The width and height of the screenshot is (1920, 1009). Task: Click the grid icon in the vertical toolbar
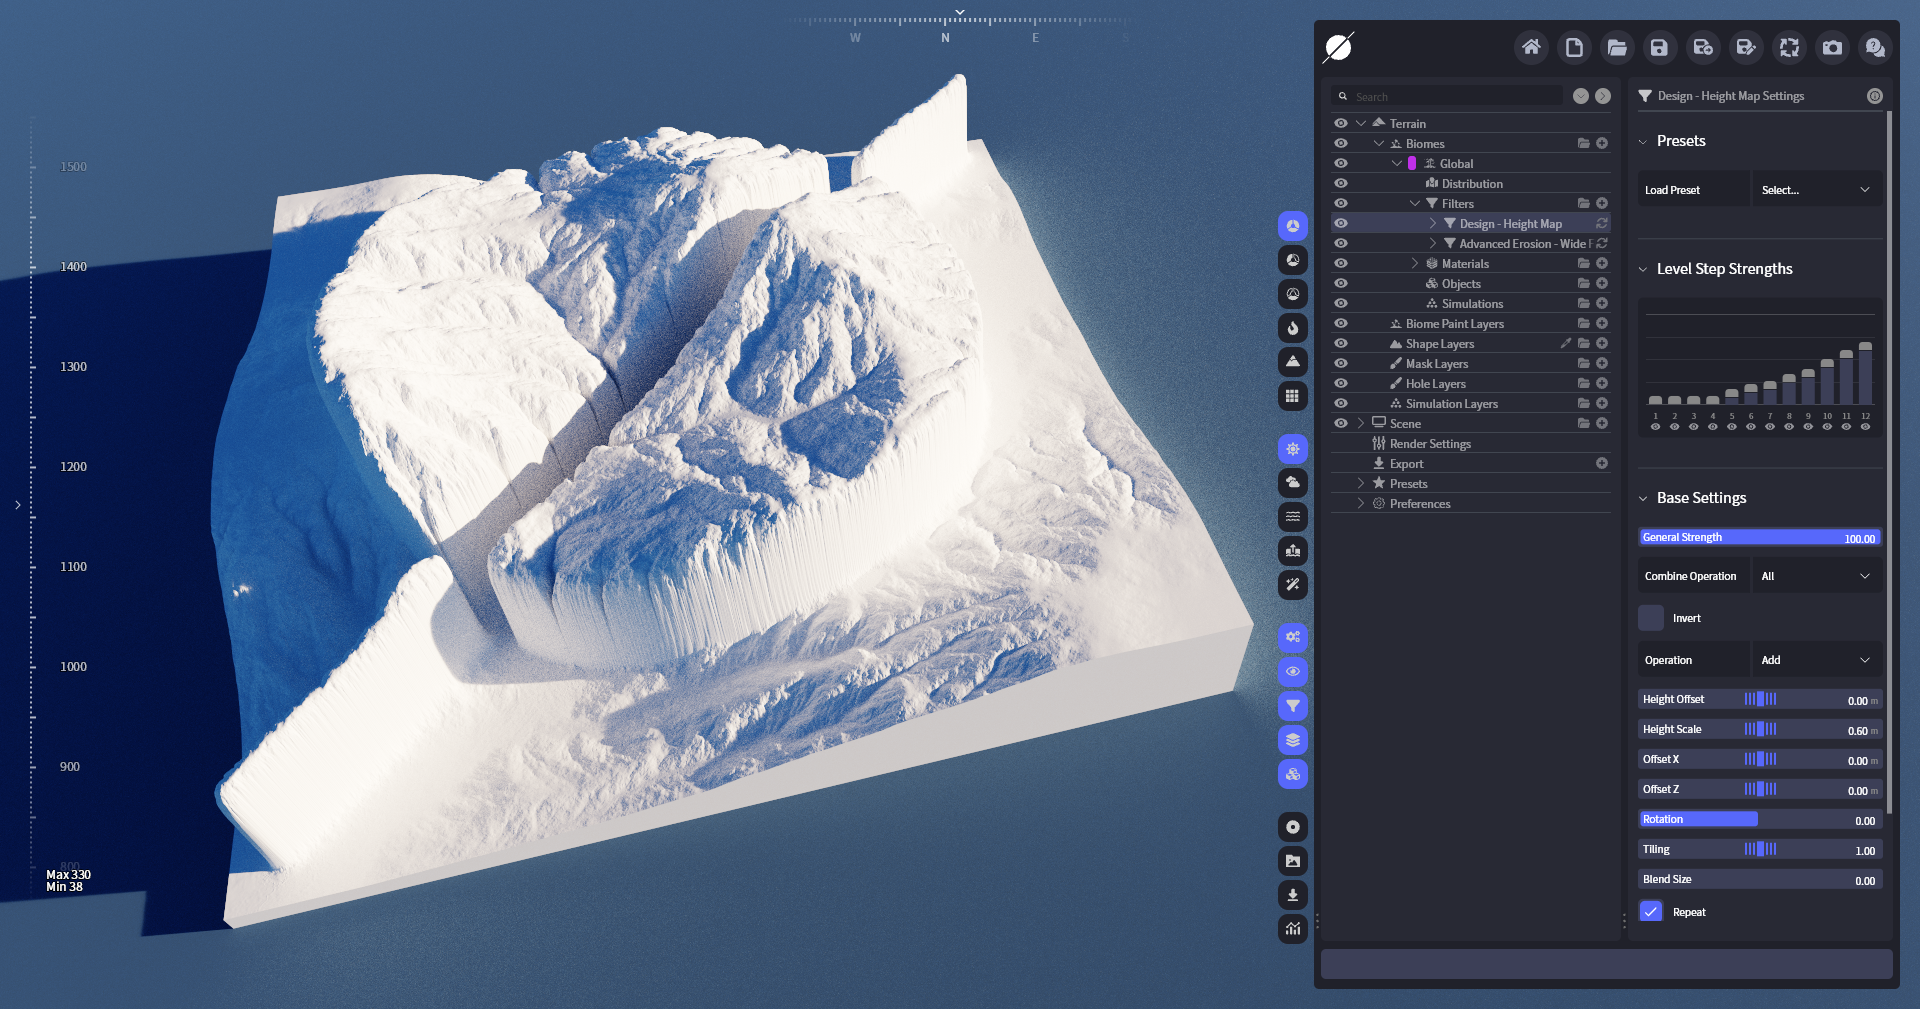coord(1293,396)
